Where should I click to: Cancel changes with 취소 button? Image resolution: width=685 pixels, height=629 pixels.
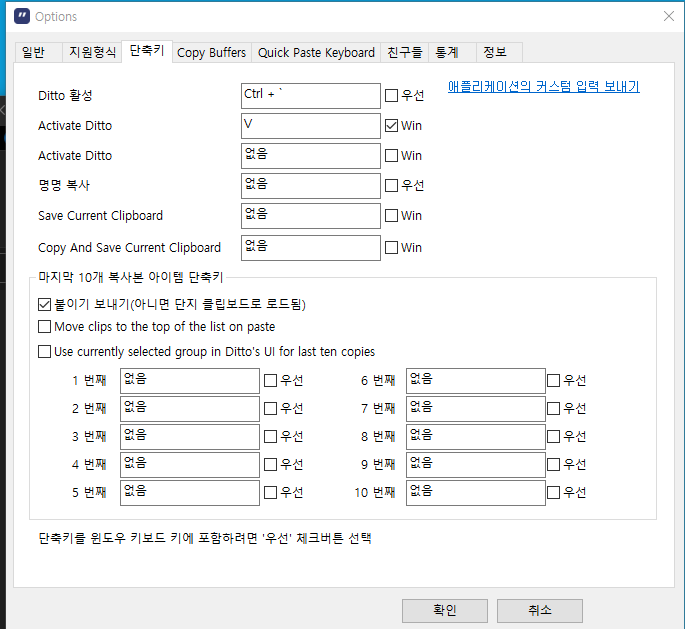(540, 610)
